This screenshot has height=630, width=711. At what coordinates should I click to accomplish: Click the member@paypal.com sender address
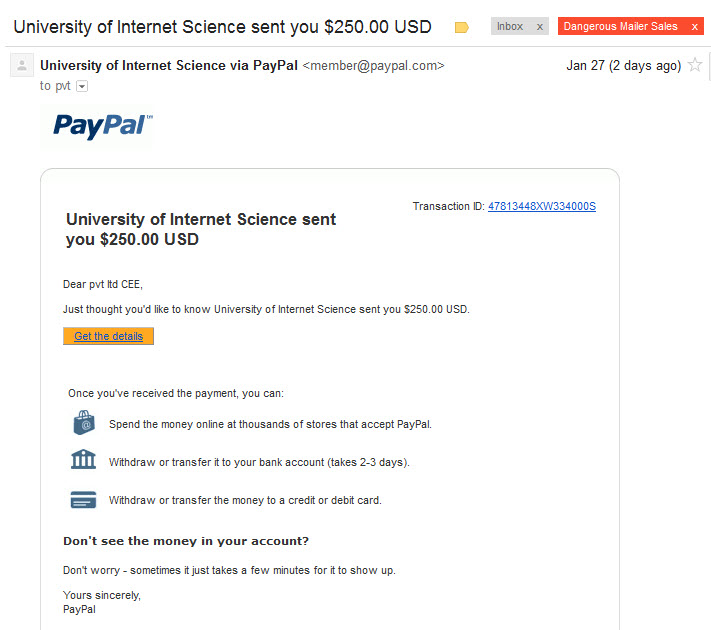[374, 65]
